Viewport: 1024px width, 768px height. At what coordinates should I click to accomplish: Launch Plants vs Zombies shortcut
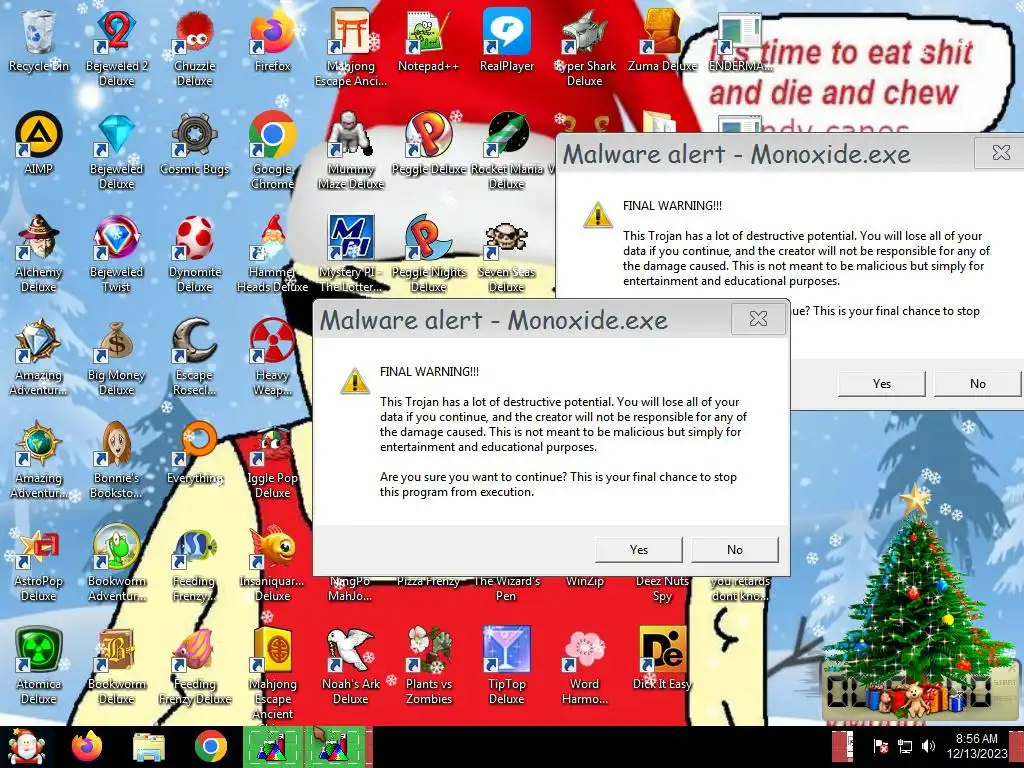click(428, 666)
